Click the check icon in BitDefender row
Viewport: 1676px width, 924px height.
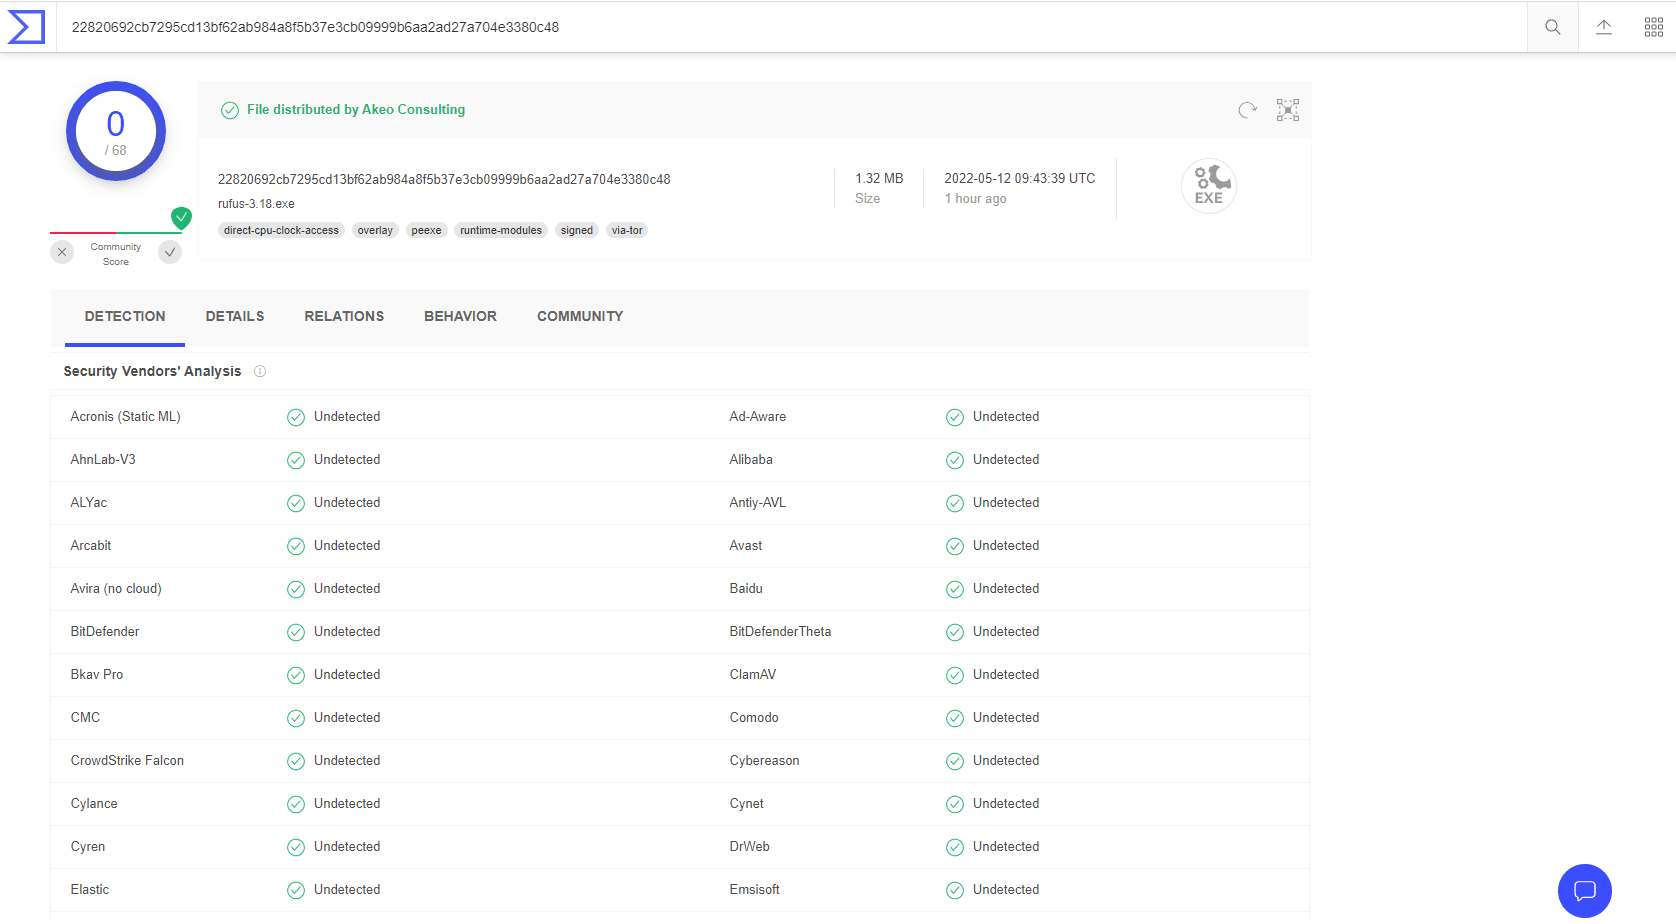point(296,632)
